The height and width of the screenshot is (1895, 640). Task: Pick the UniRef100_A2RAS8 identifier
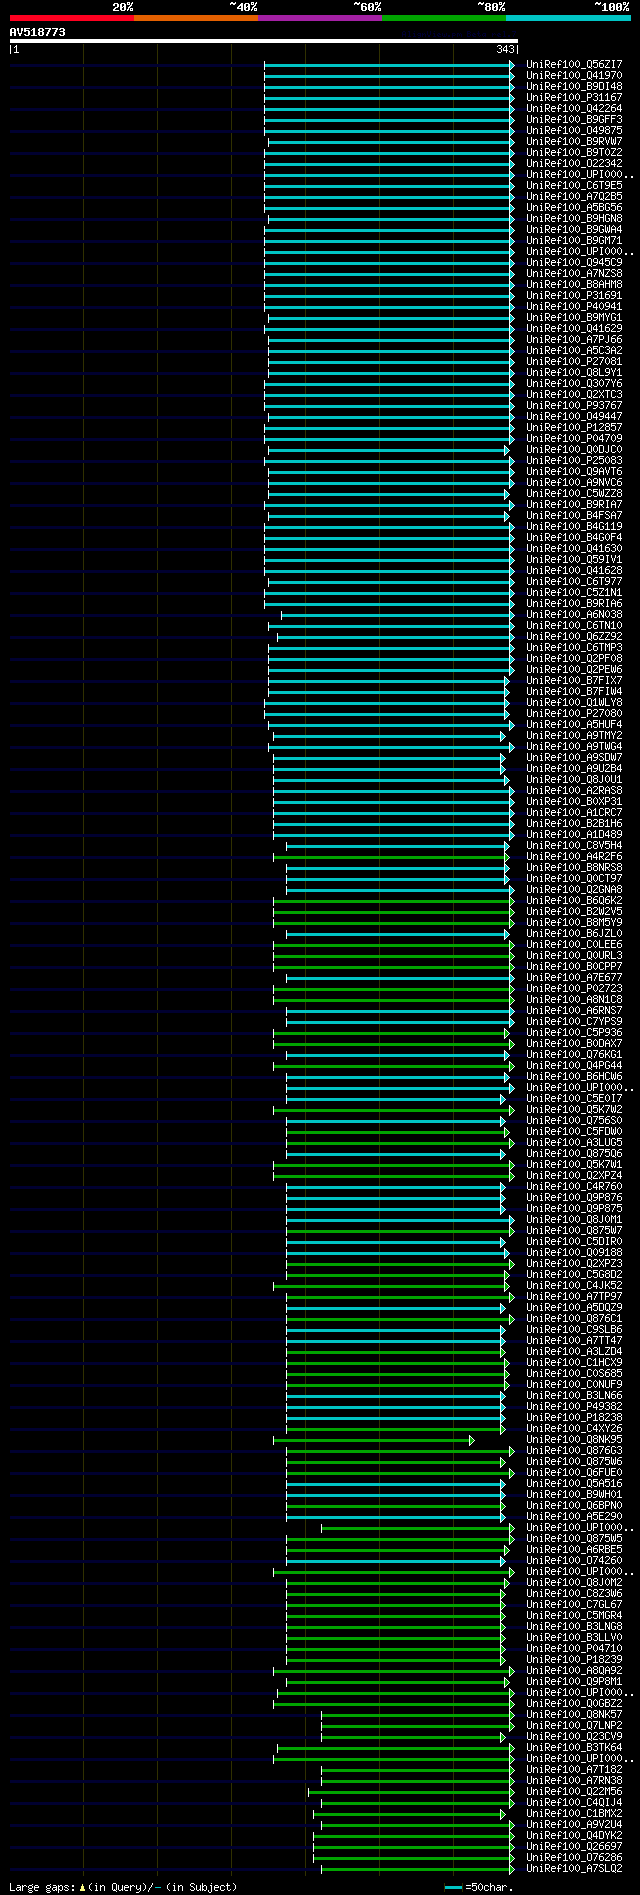574,790
